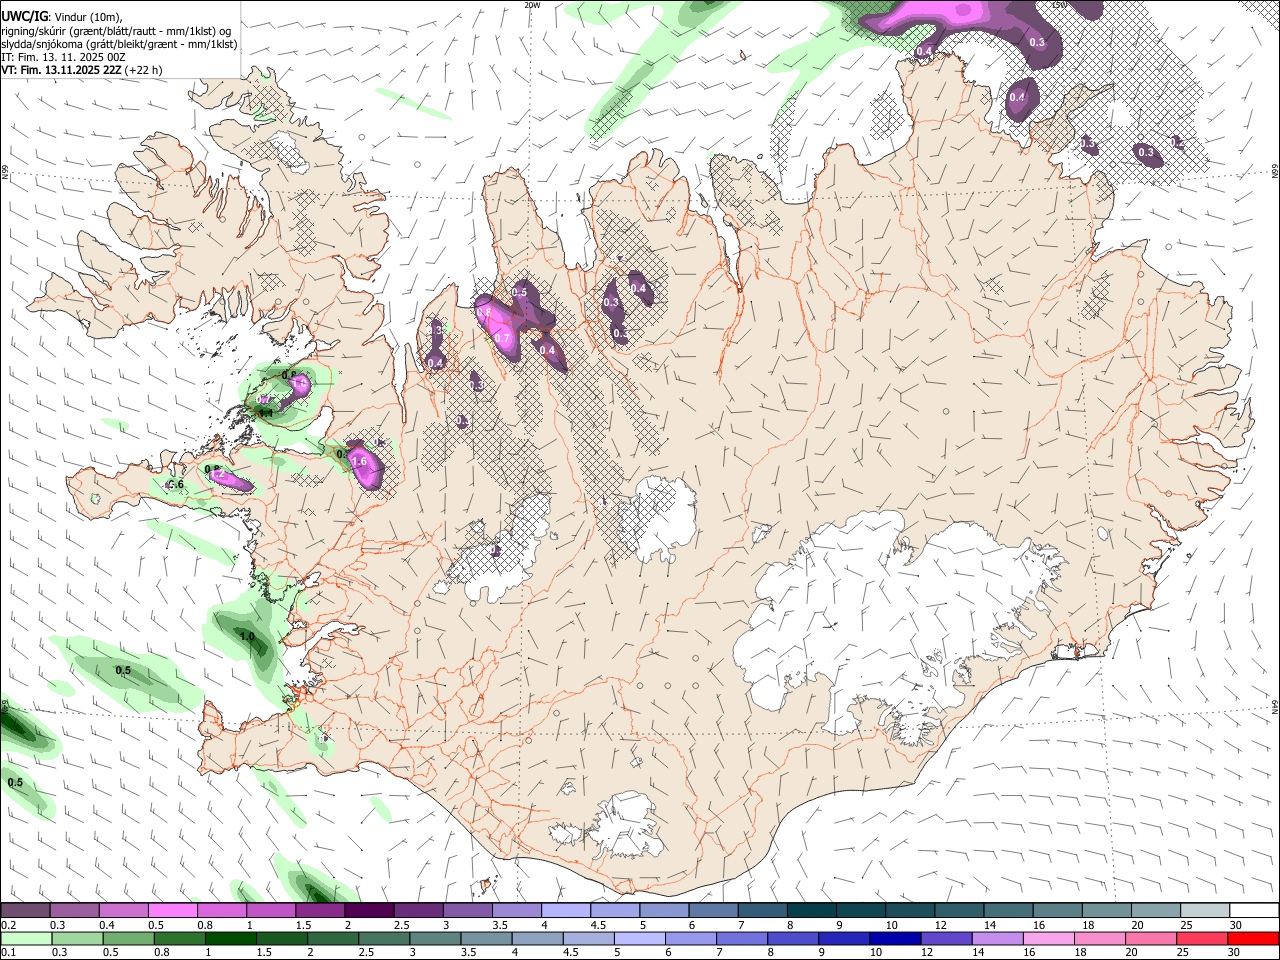Click the bright pink 0.5 swatch on purple scale

click(172, 911)
